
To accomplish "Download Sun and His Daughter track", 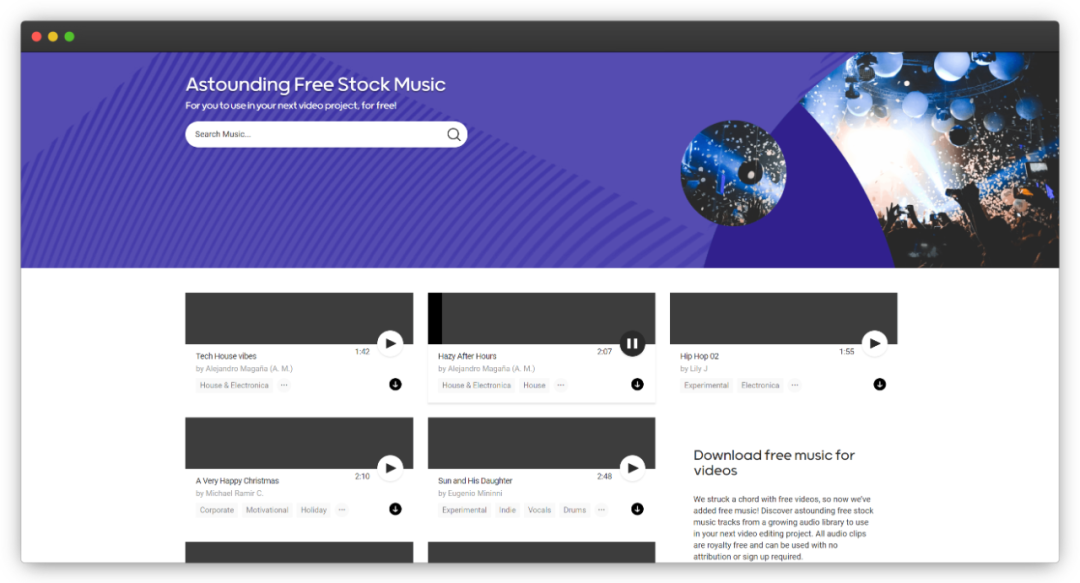I will point(637,509).
